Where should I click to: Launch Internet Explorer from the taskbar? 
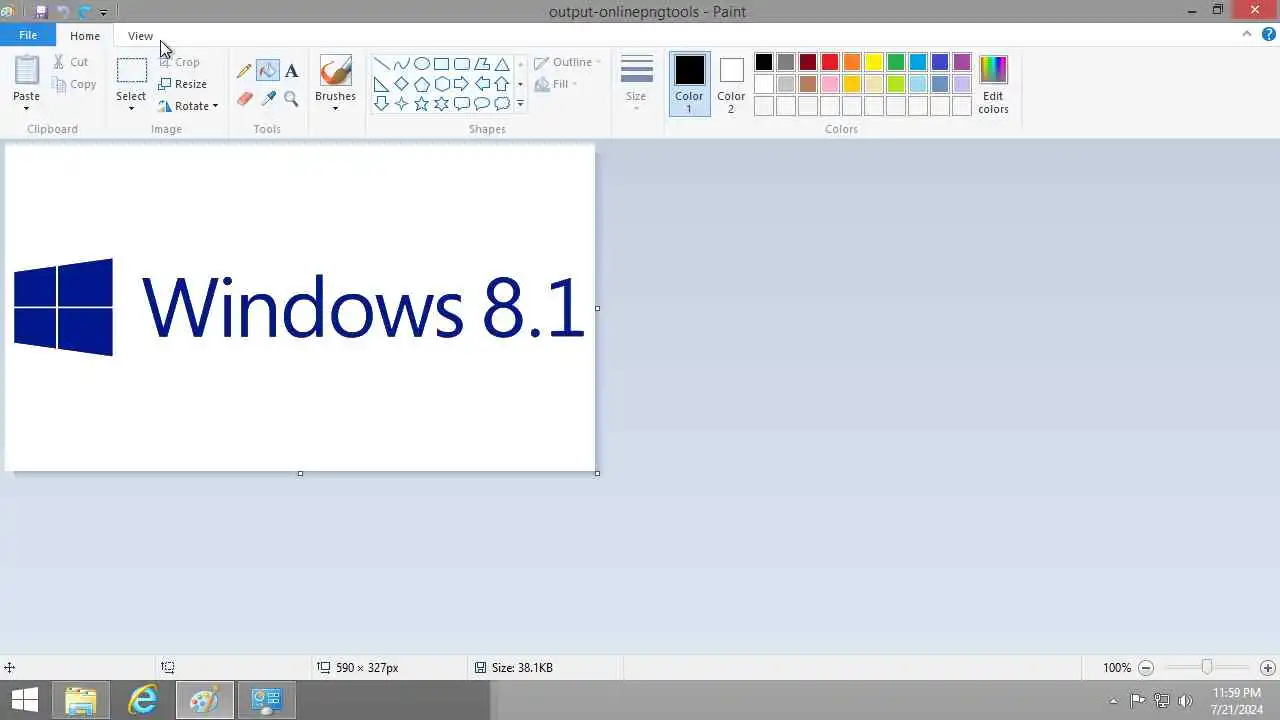point(143,700)
